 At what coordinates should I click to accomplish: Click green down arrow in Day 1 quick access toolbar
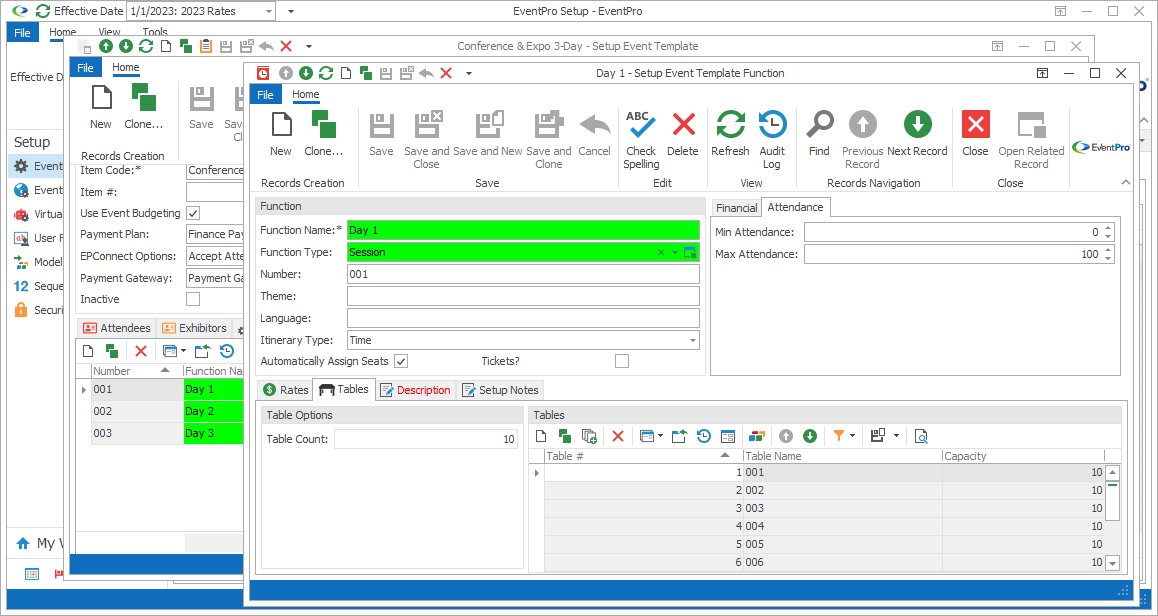point(306,73)
